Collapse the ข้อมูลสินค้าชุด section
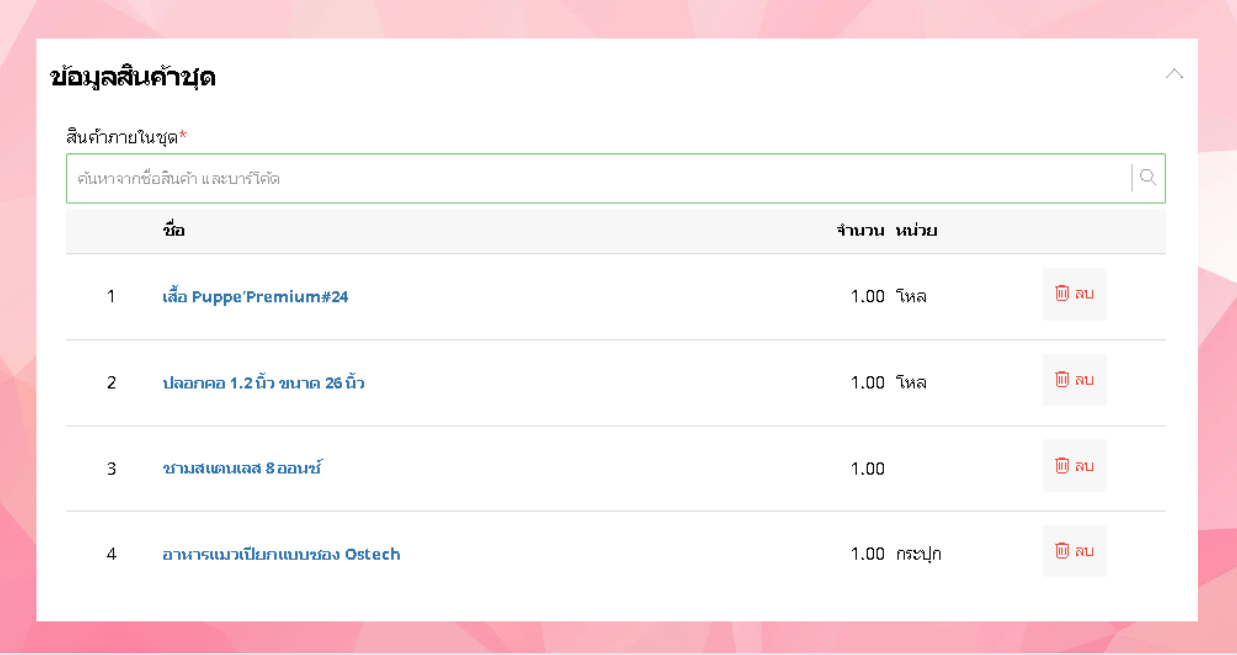 (1174, 74)
